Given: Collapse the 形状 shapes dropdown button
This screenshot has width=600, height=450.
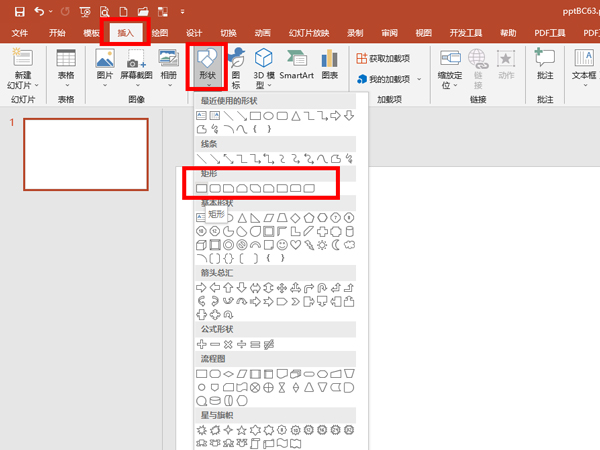Looking at the screenshot, I should pos(205,65).
